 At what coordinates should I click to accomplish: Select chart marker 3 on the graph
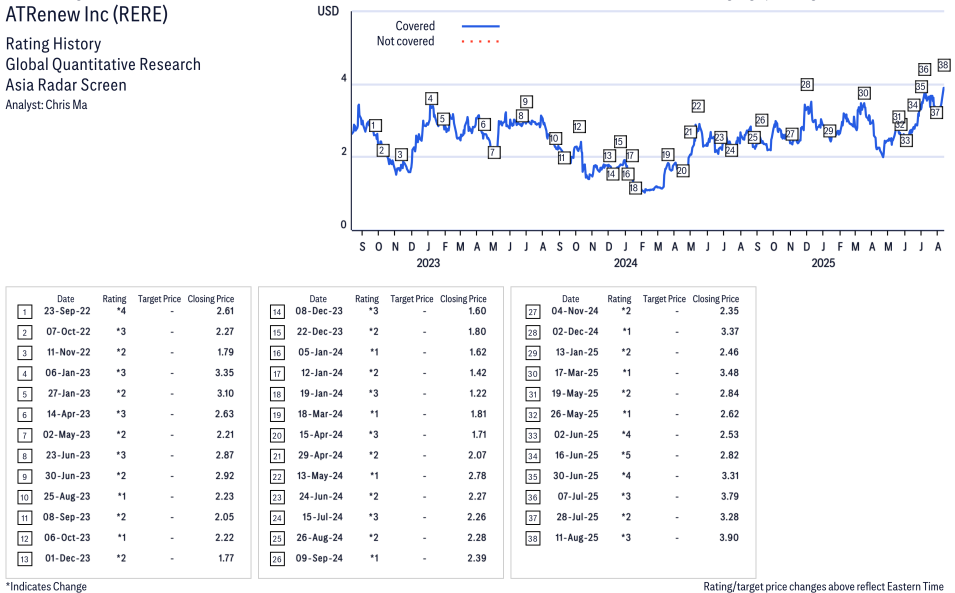click(x=400, y=155)
